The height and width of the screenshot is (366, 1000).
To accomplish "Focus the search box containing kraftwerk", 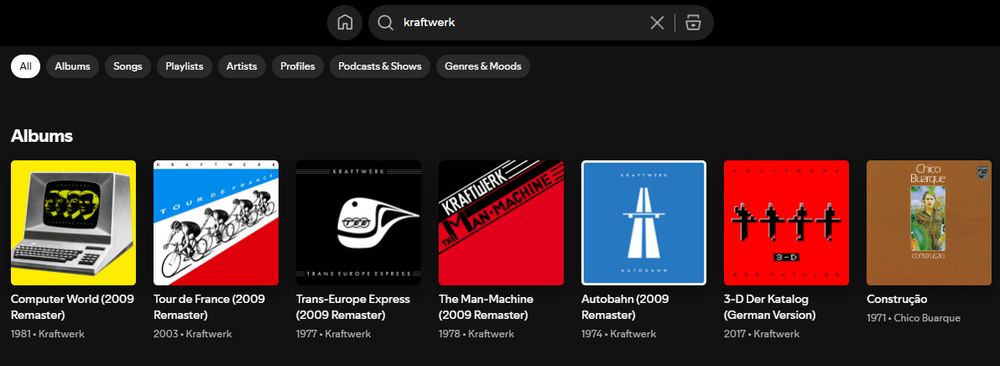I will click(541, 23).
